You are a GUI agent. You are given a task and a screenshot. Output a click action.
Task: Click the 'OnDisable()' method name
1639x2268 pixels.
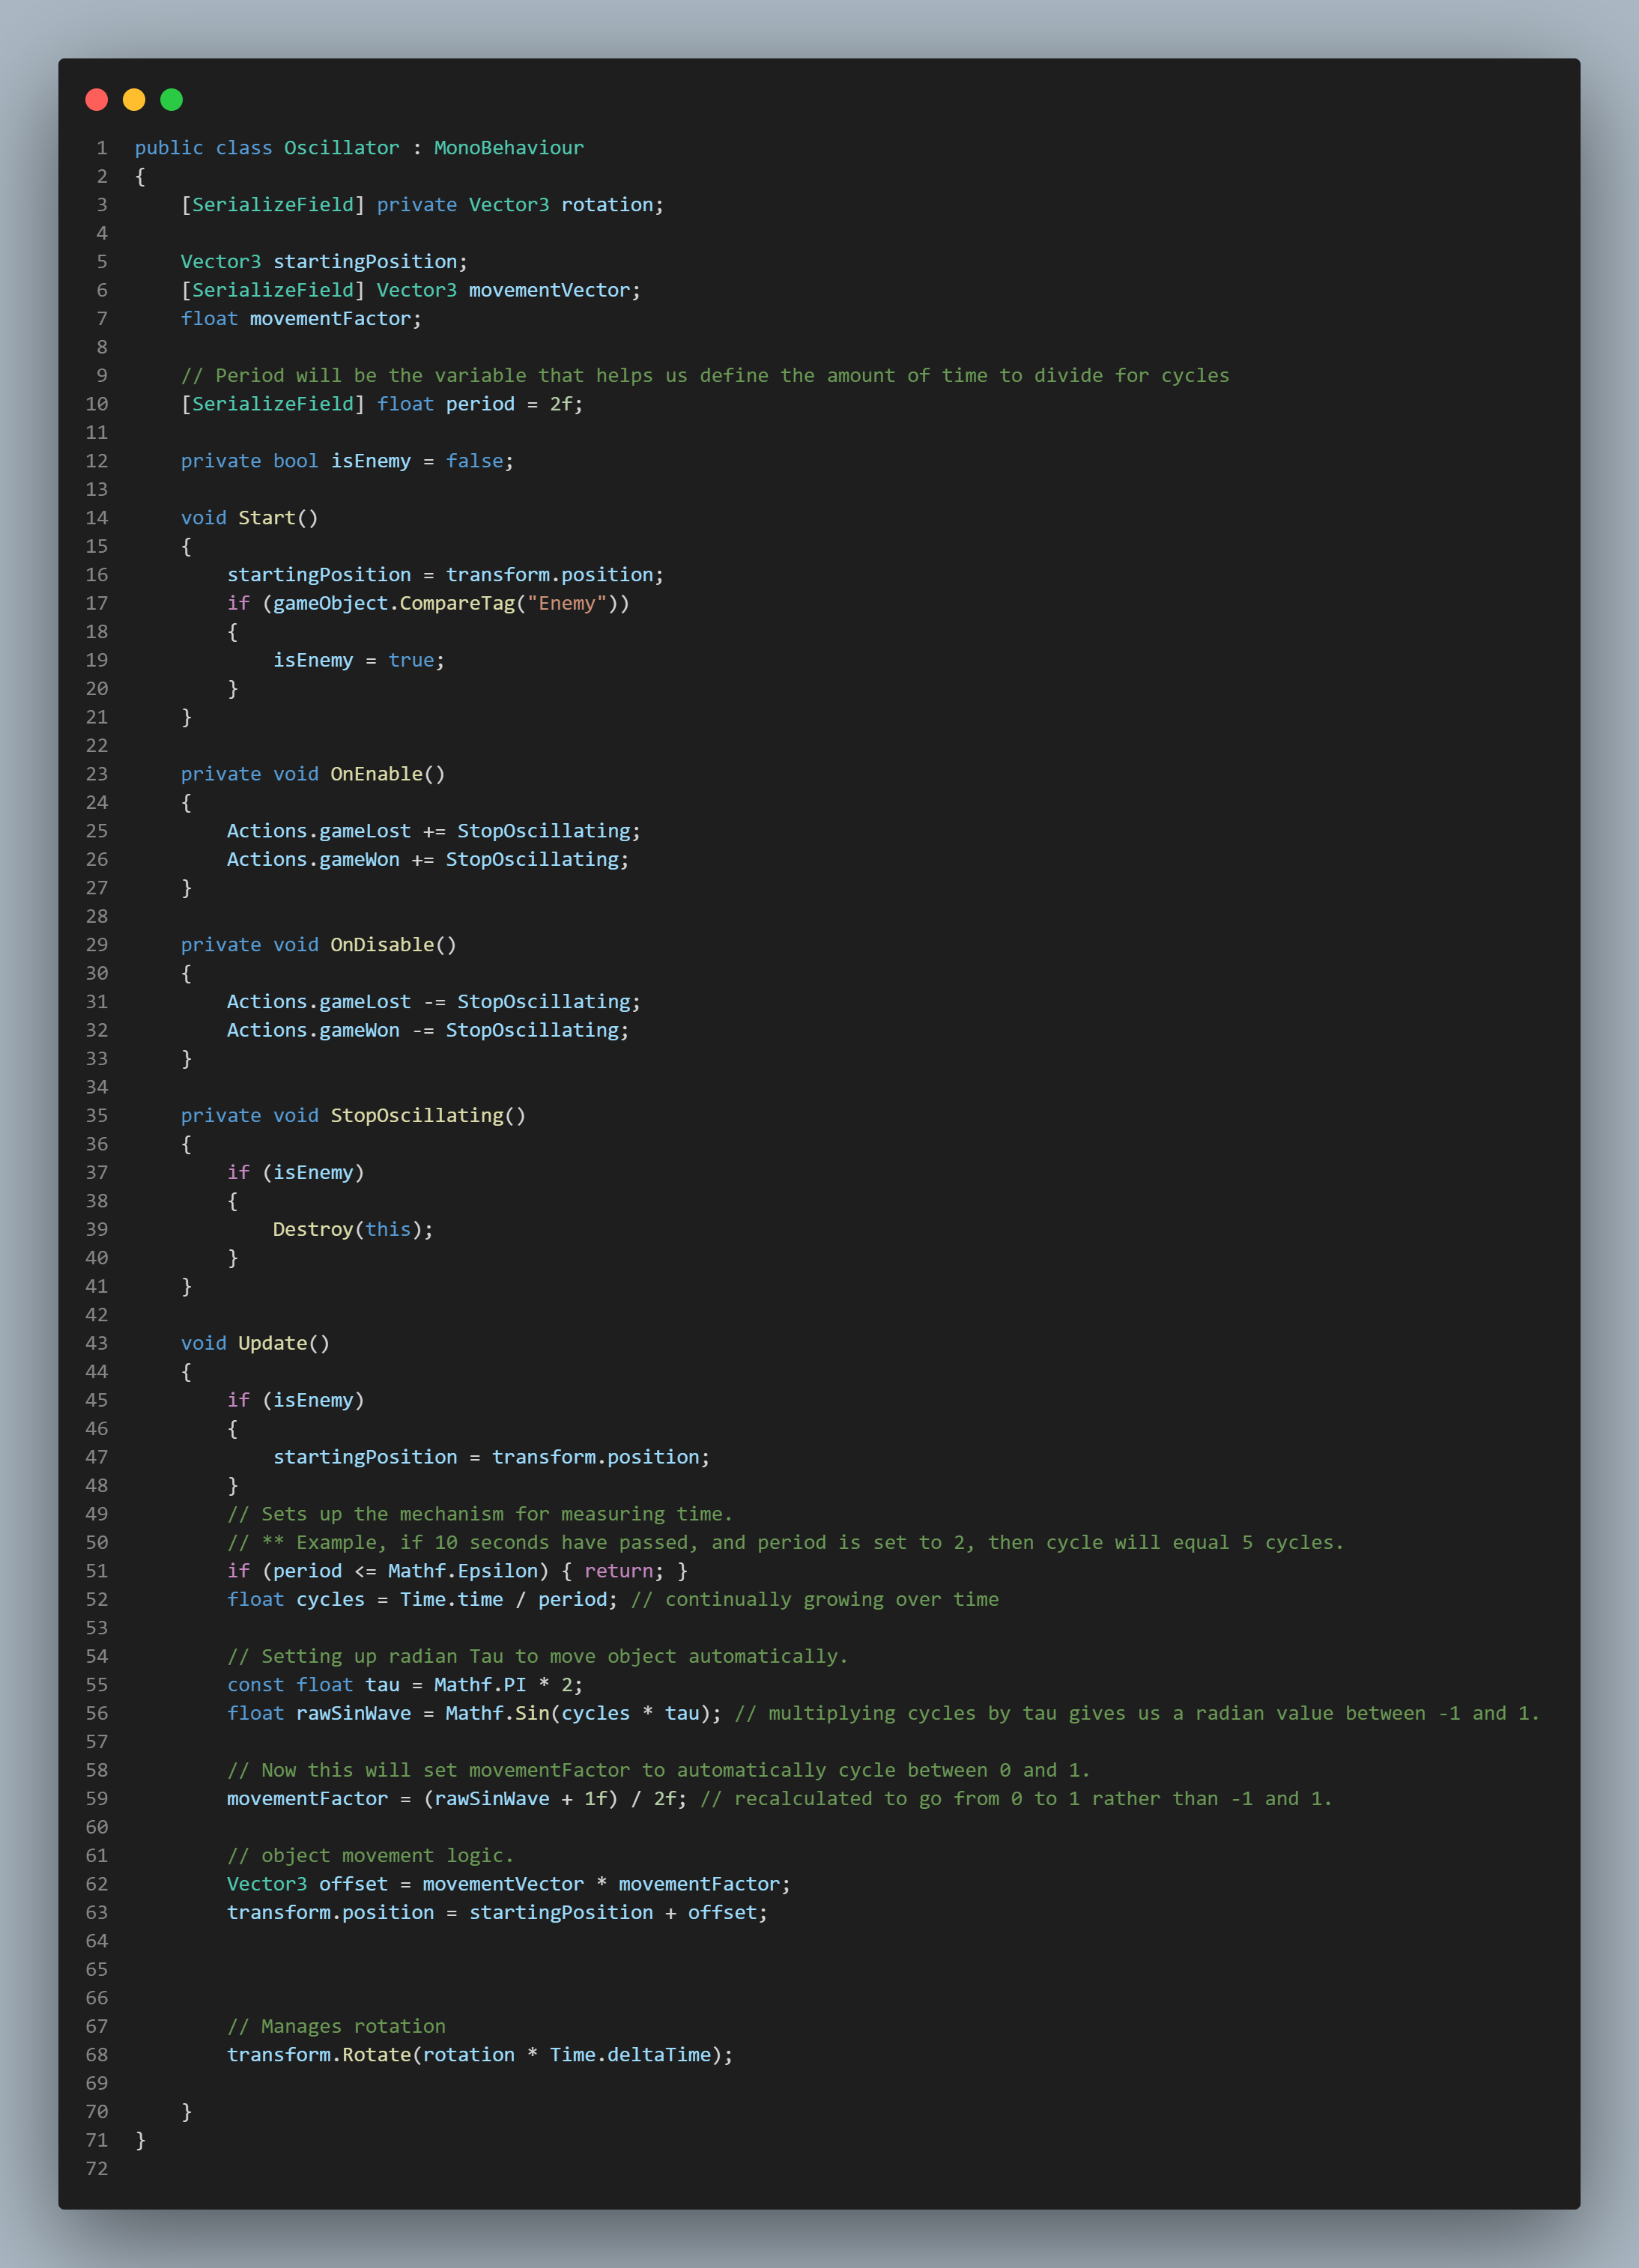[393, 945]
